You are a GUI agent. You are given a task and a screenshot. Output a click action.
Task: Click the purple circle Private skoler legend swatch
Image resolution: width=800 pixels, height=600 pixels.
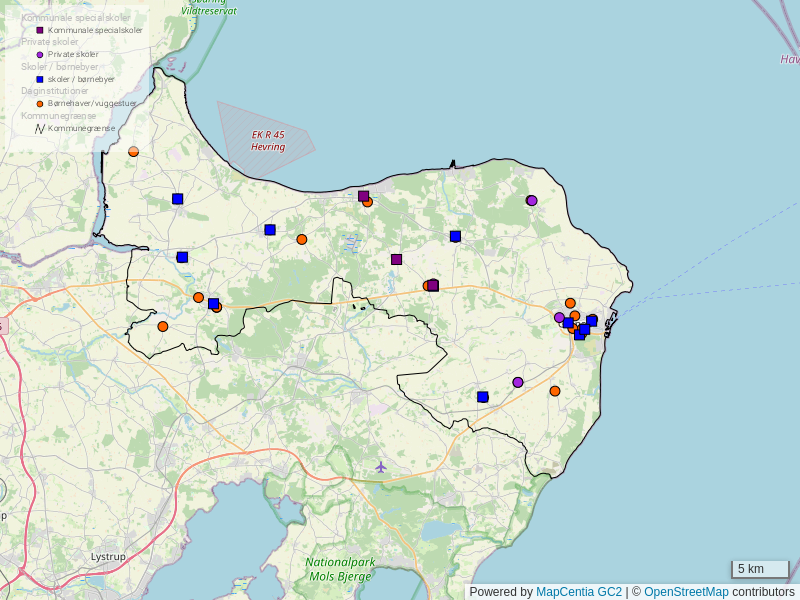pos(40,54)
